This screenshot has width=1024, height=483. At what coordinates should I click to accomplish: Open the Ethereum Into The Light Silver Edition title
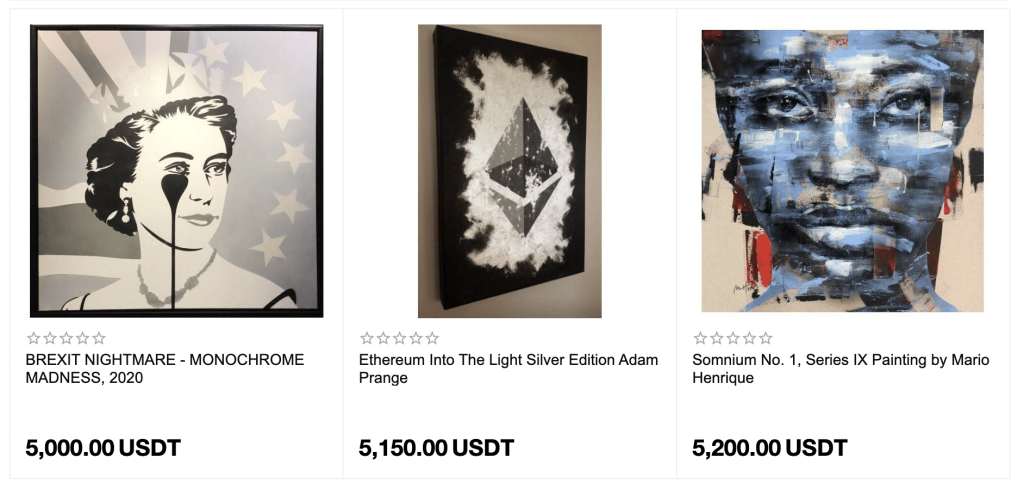[x=508, y=369]
